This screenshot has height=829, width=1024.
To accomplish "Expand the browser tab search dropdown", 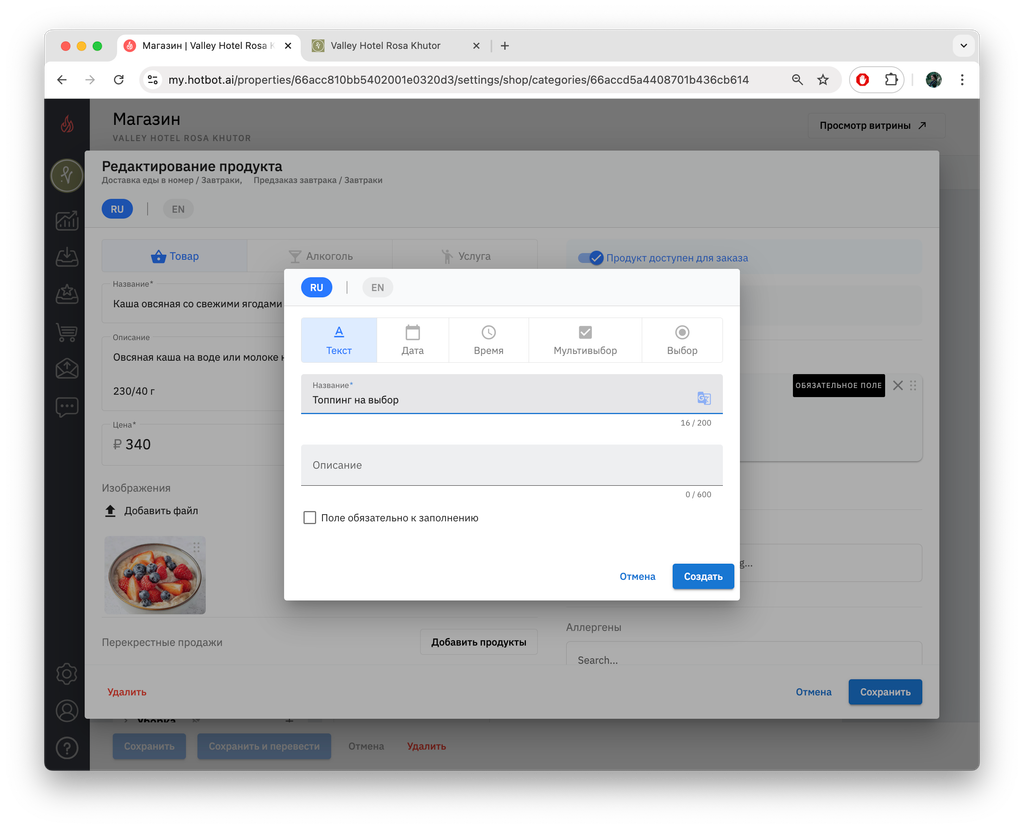I will [x=963, y=46].
